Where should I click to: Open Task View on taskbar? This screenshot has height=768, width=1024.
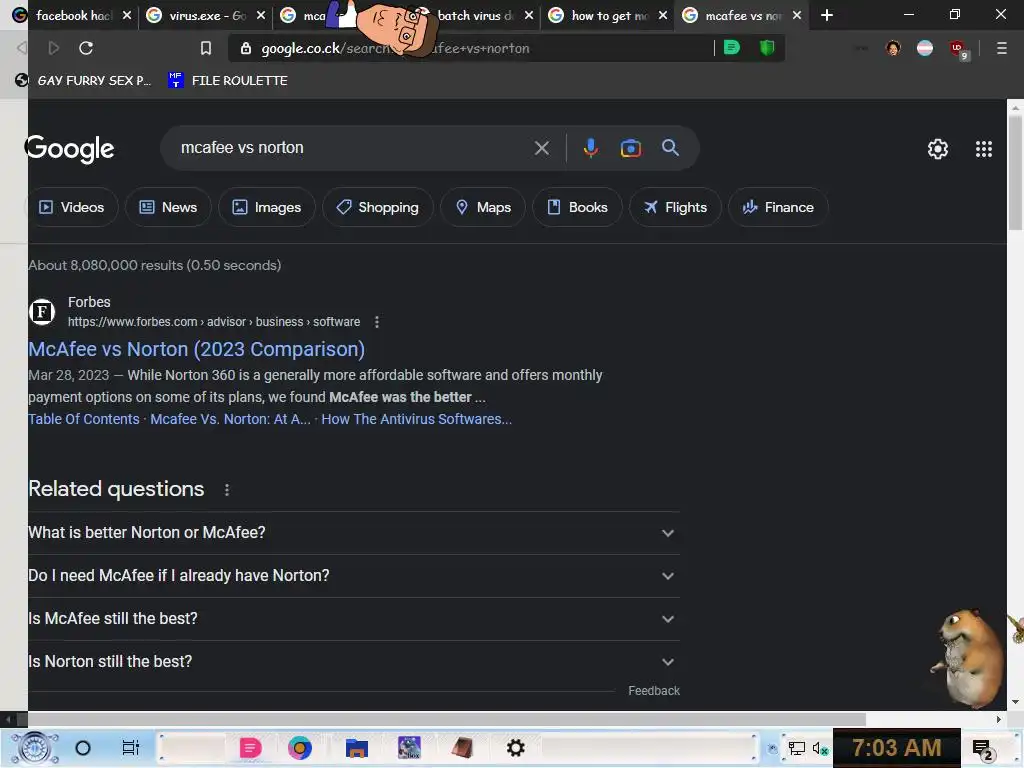pos(131,748)
